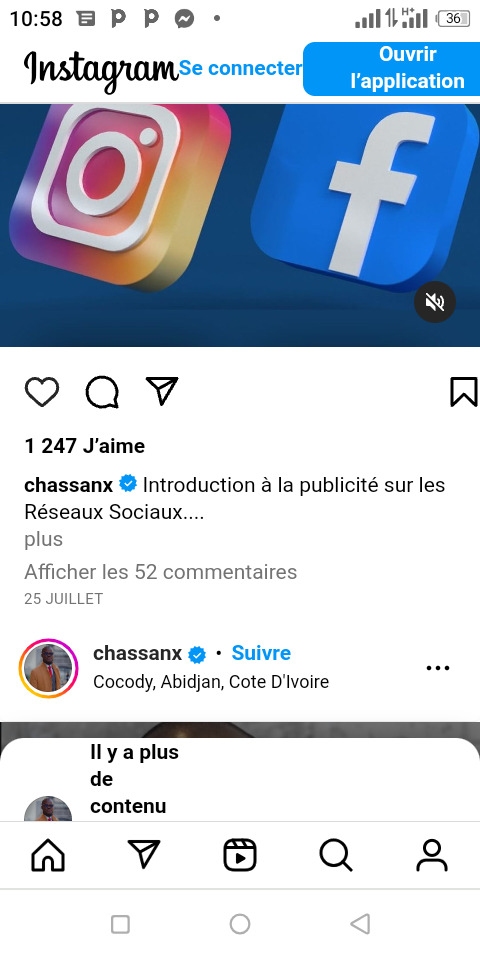Screen dimensions: 480x960
Task: Share the post using the paper plane icon
Action: pos(162,391)
